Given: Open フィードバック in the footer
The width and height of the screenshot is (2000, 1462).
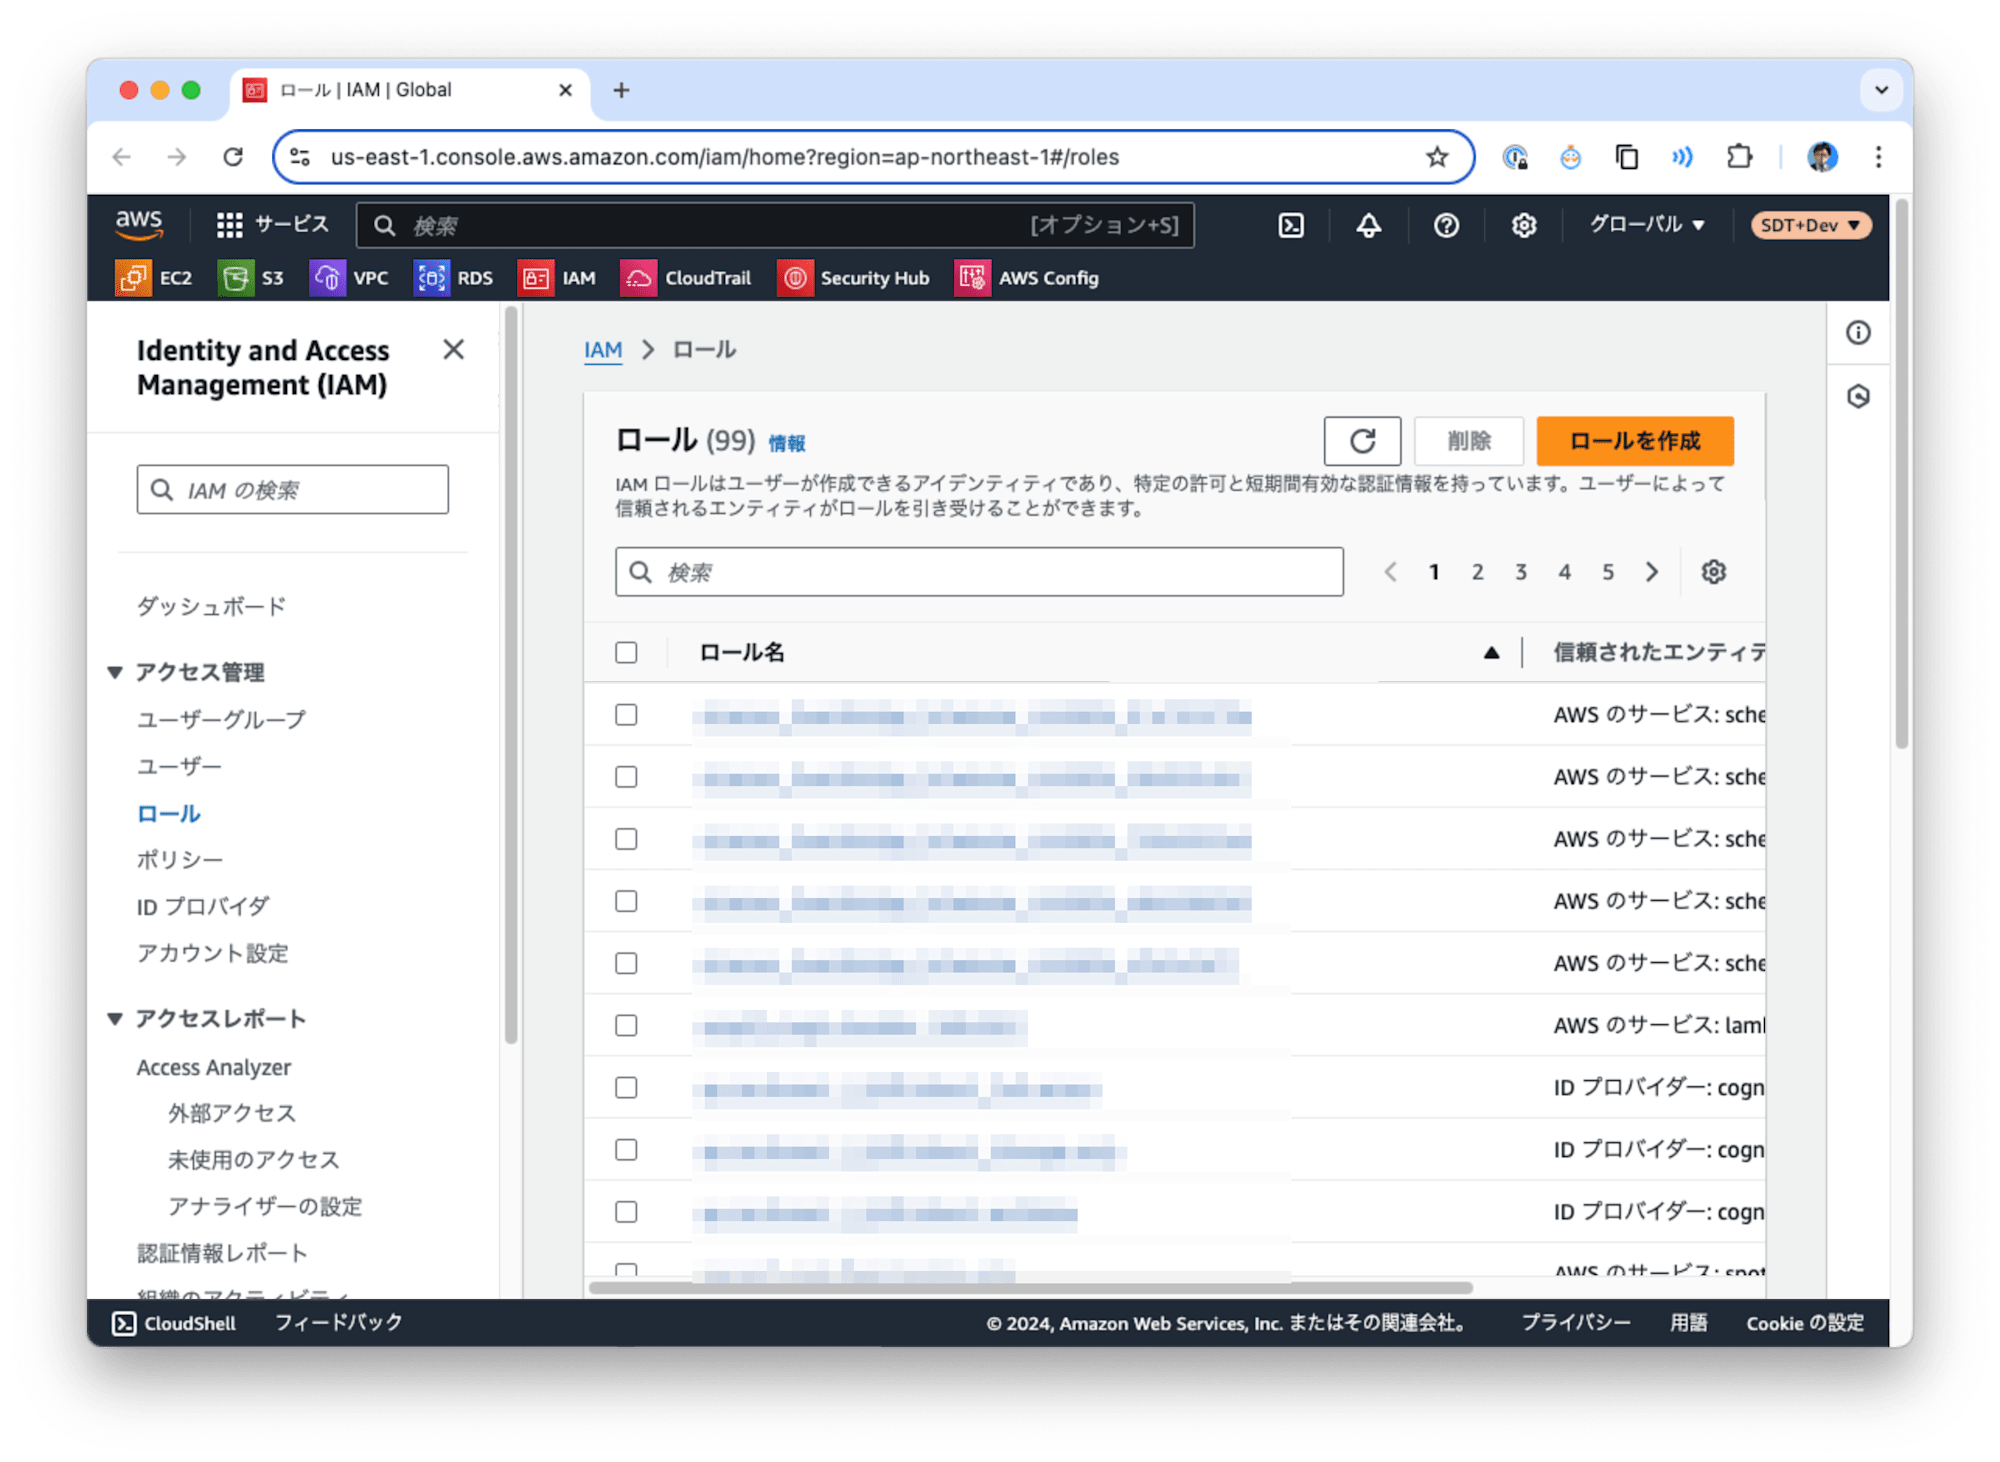Looking at the screenshot, I should click(339, 1323).
